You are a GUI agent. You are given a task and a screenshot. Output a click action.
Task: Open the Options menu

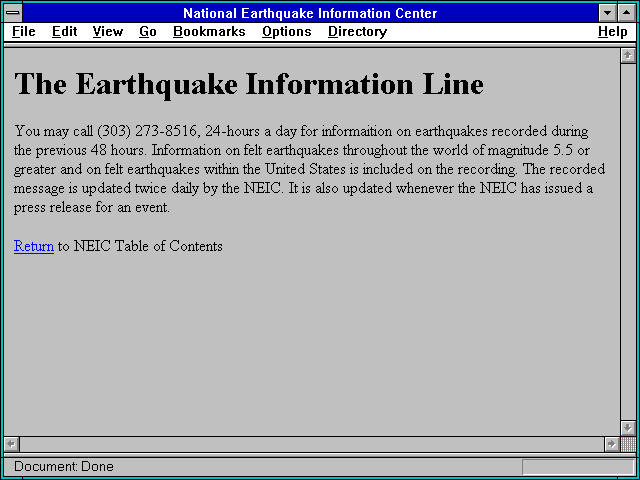pyautogui.click(x=287, y=31)
